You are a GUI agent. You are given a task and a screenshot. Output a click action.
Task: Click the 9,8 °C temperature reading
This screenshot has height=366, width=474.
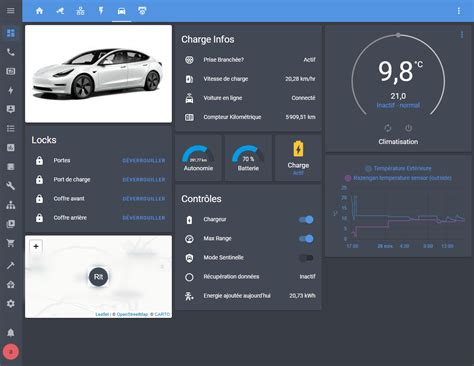pos(400,71)
